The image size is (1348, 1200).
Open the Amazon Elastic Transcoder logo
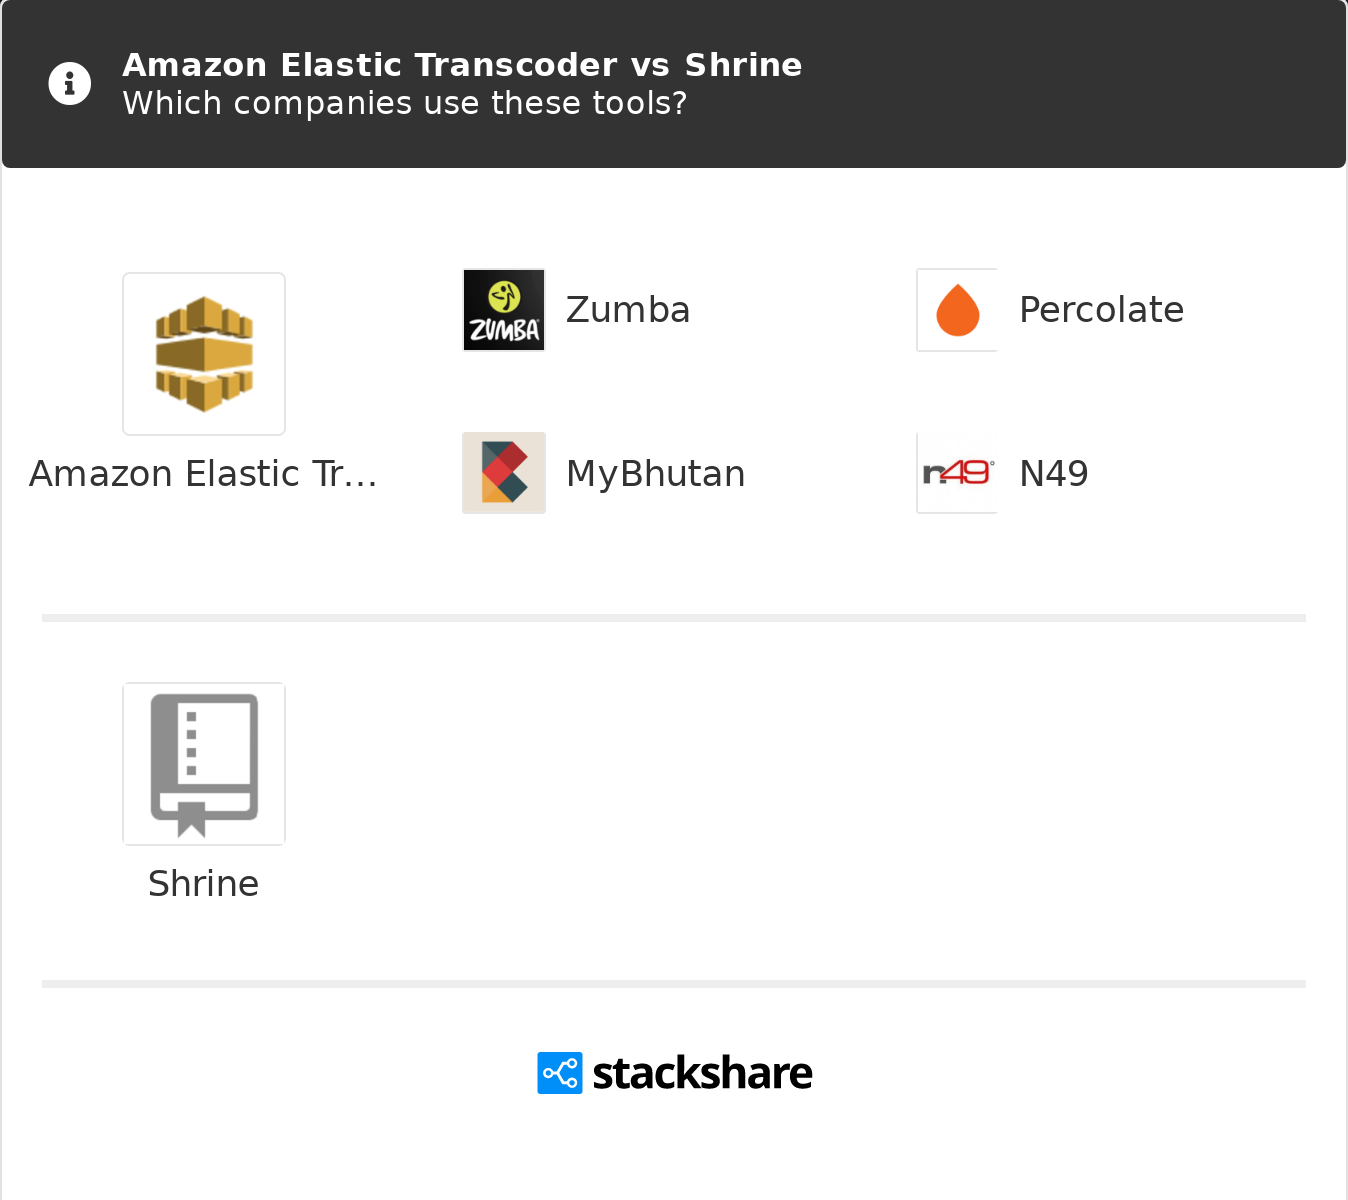204,354
